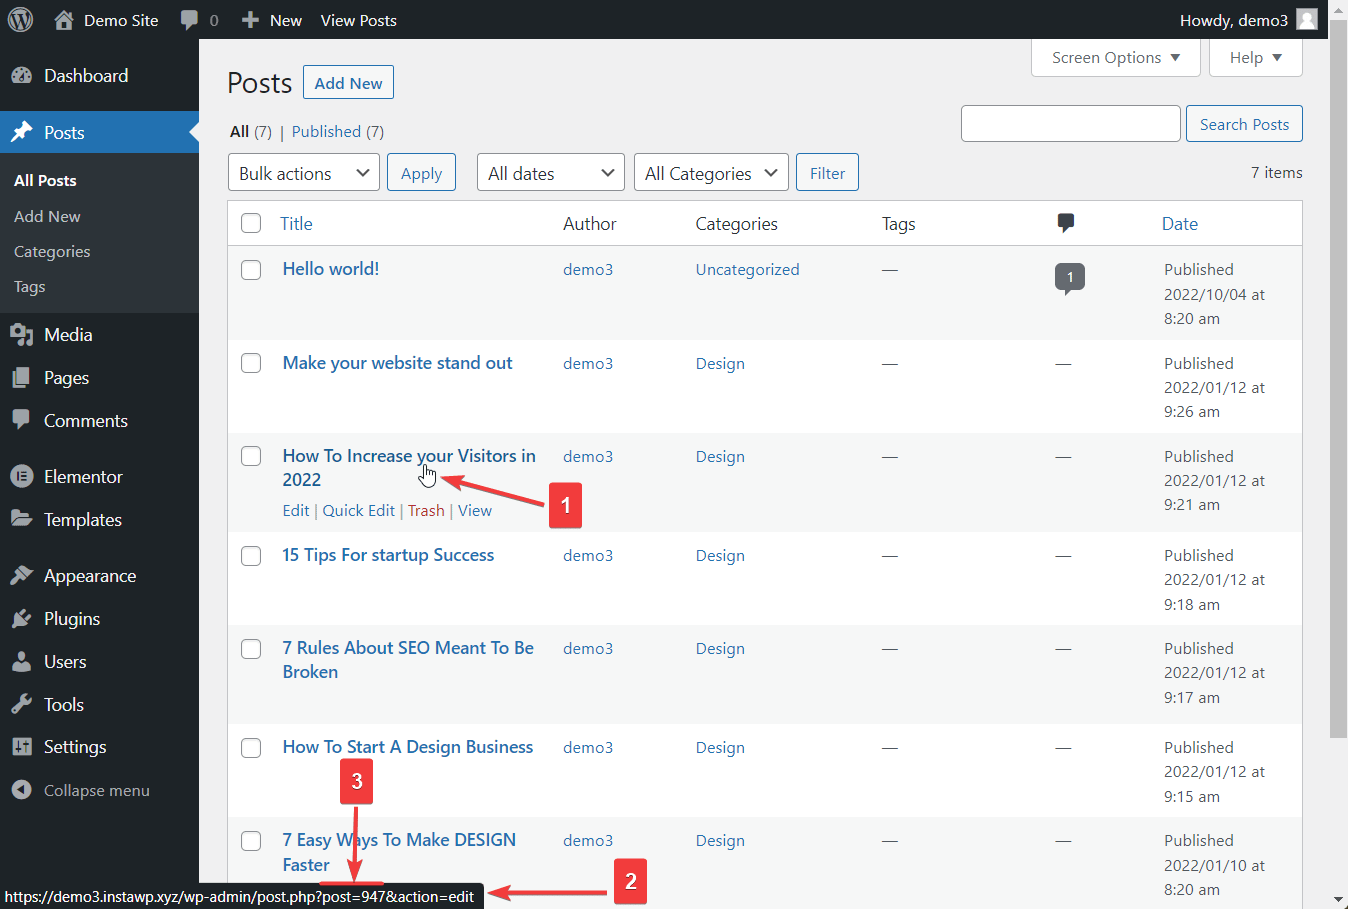Select the 15 Tips For startup Success checkbox
Viewport: 1348px width, 909px height.
251,556
